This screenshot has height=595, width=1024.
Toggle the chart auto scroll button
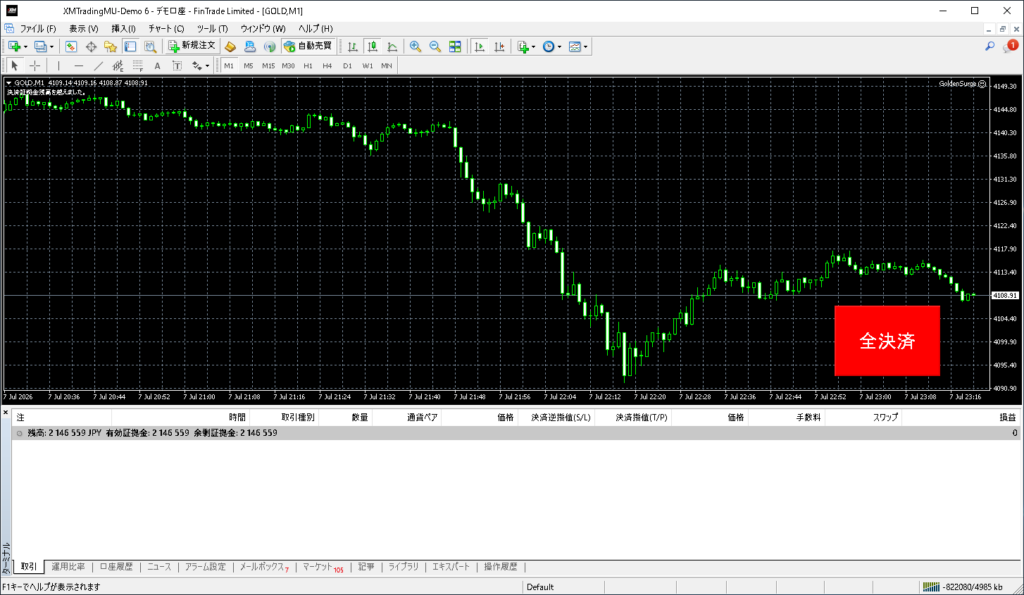(479, 46)
